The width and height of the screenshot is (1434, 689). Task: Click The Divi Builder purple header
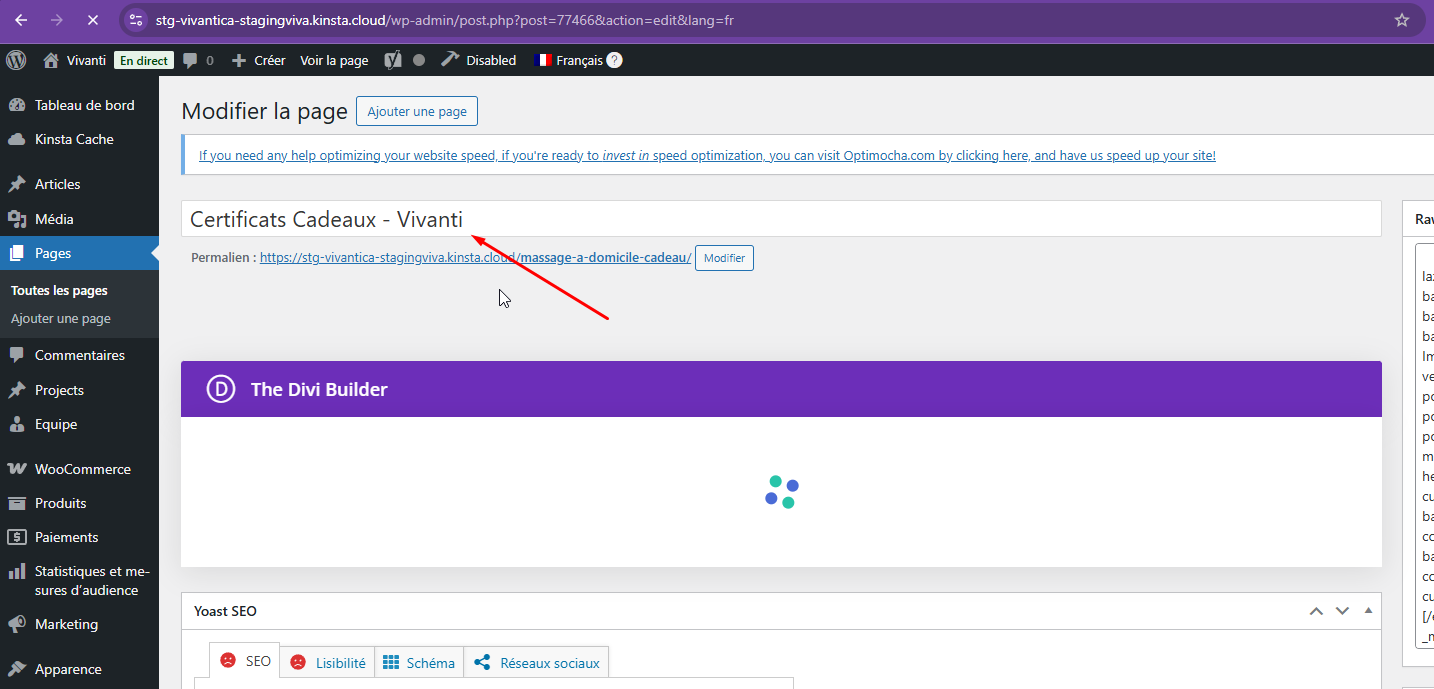(781, 389)
